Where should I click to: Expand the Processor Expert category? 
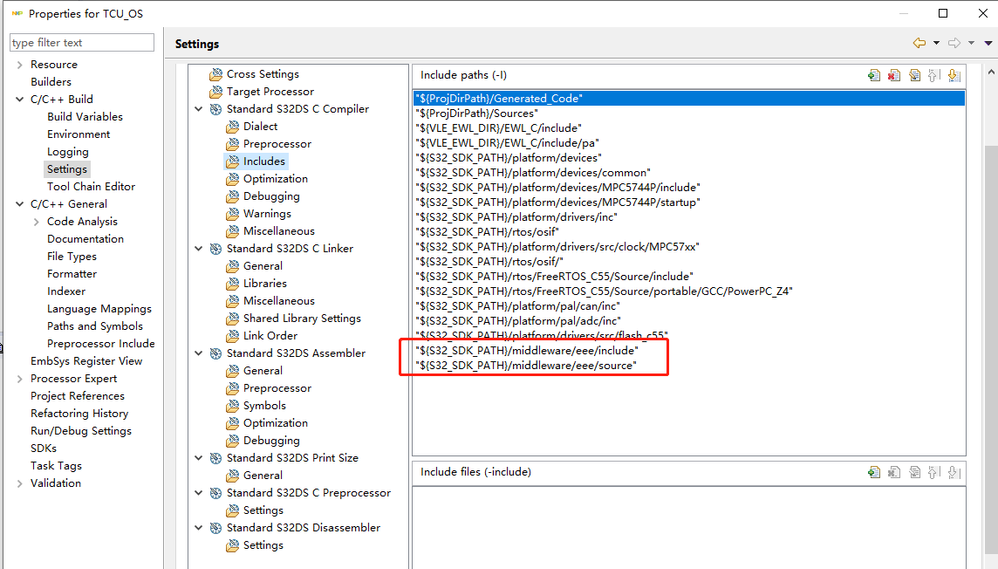click(x=19, y=379)
